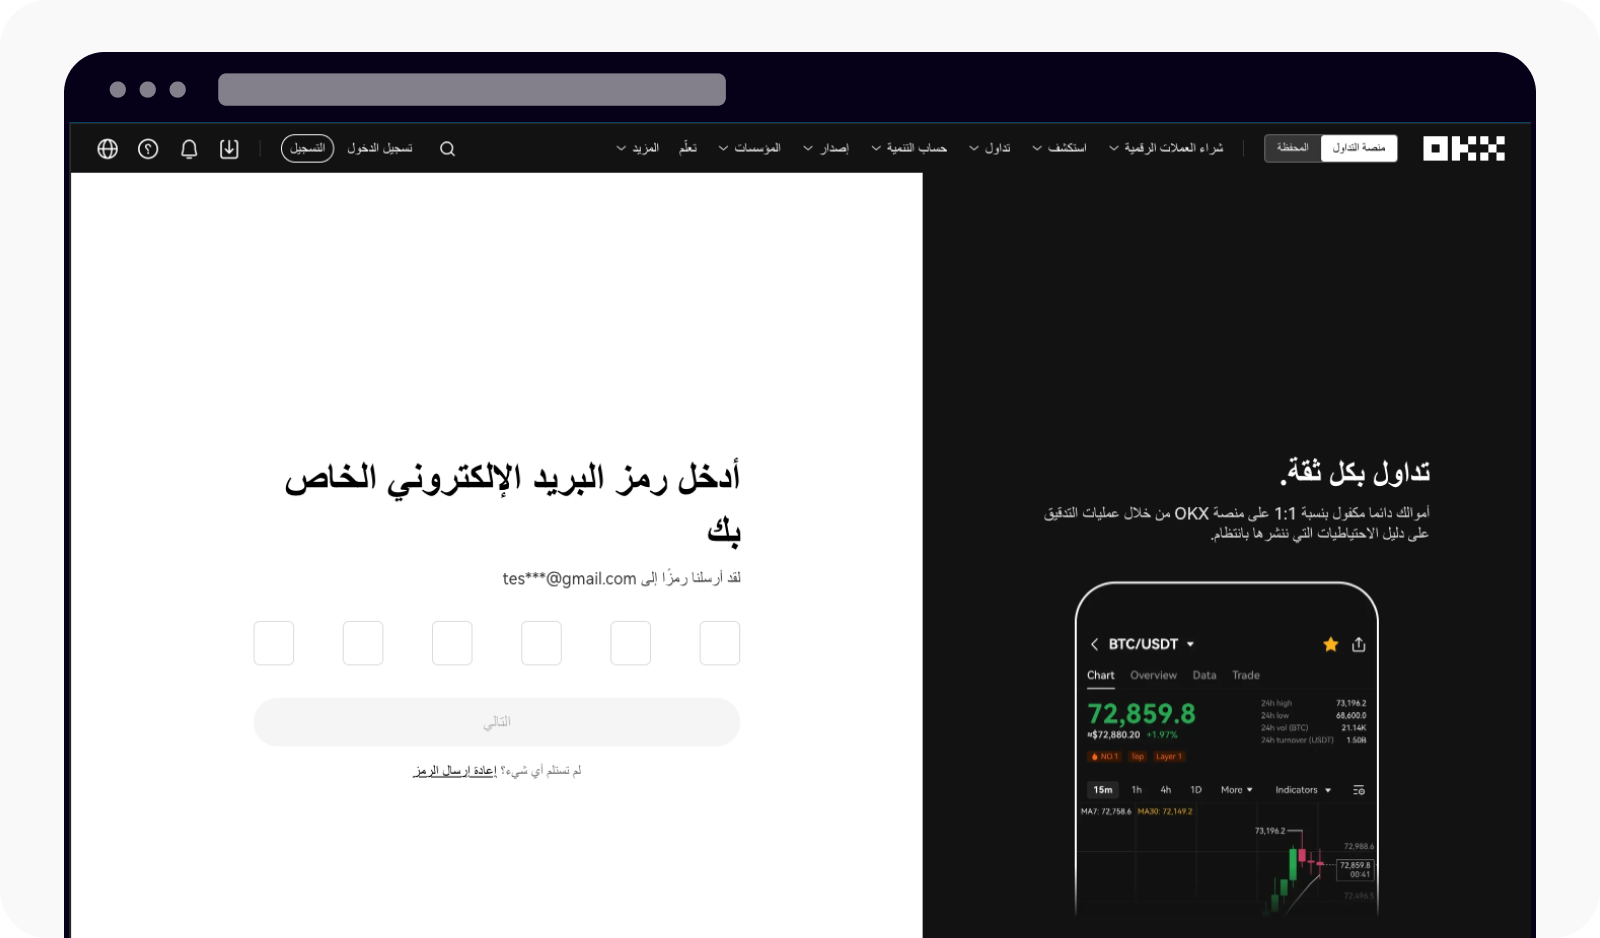The width and height of the screenshot is (1600, 938).
Task: Switch to Overview tab in phone mockup
Action: click(1153, 675)
